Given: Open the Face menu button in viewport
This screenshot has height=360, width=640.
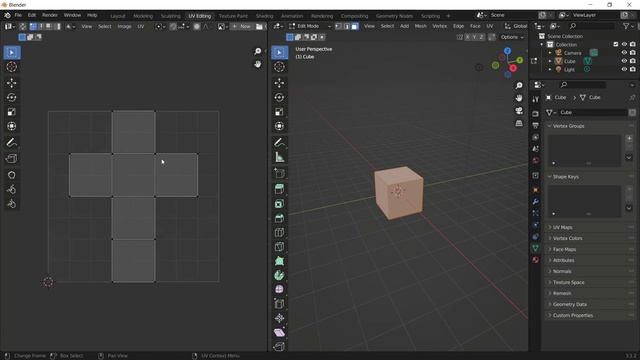Looking at the screenshot, I should [475, 26].
